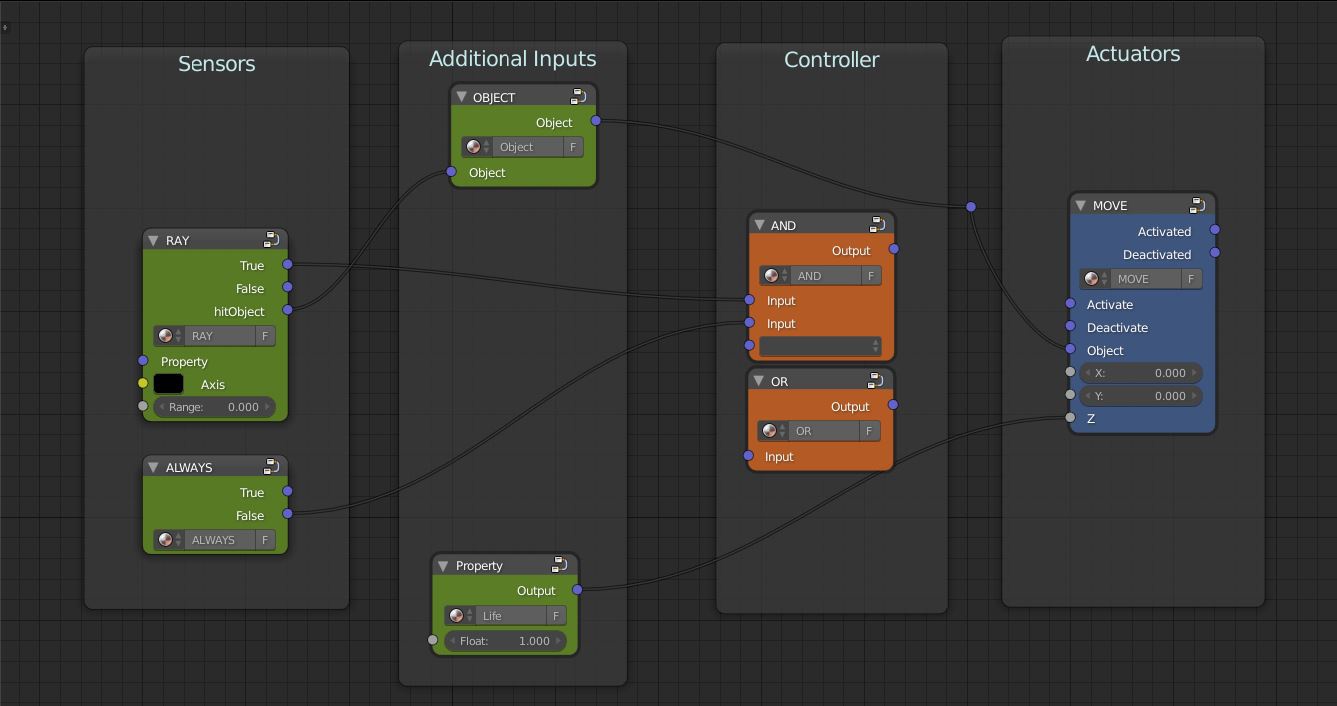
Task: Collapse the AND node
Action: click(759, 225)
